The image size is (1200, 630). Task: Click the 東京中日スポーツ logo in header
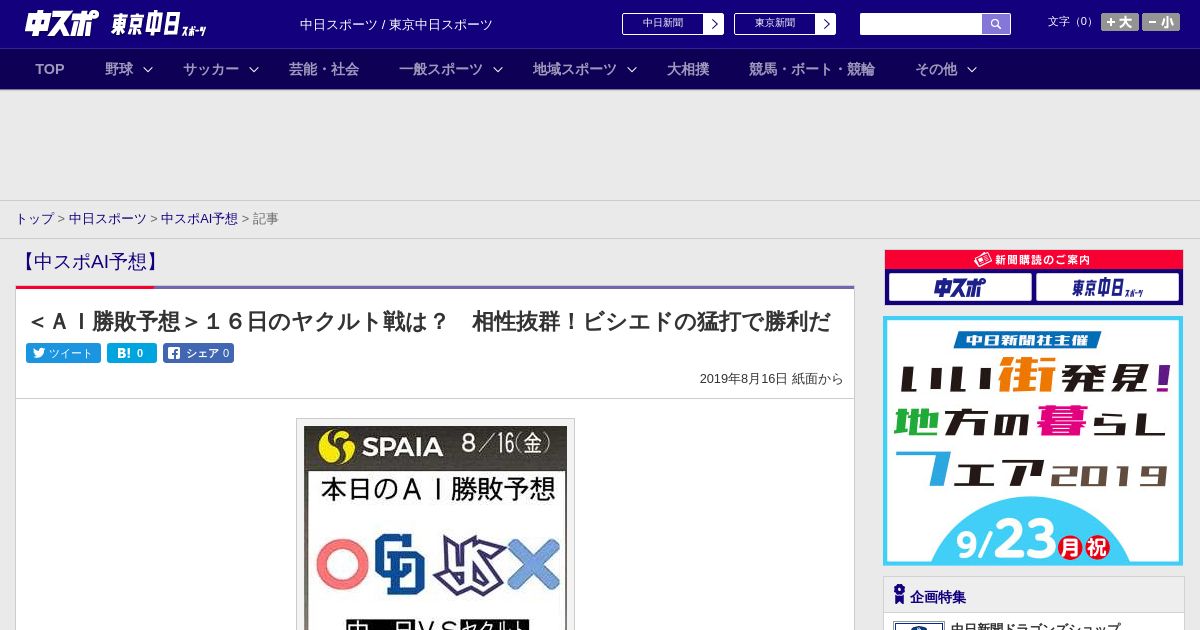[159, 24]
